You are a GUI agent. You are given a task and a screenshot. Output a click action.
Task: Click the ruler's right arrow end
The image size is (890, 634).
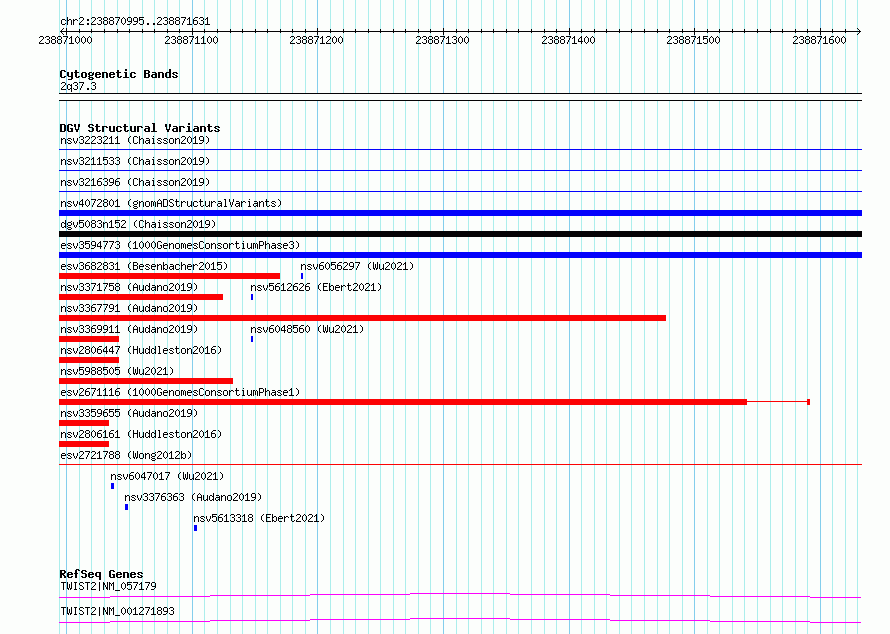859,31
